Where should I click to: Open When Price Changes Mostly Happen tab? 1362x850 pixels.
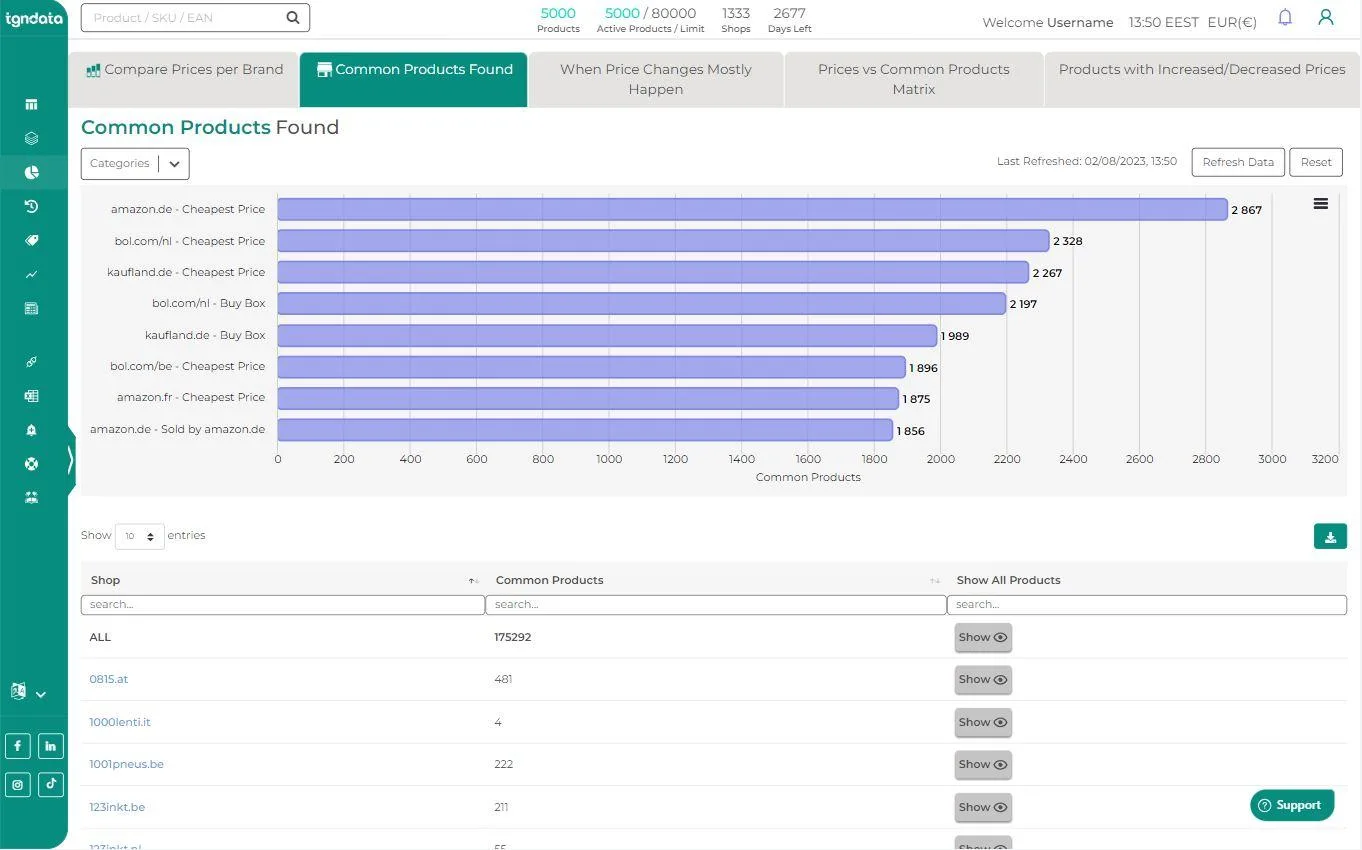click(656, 80)
